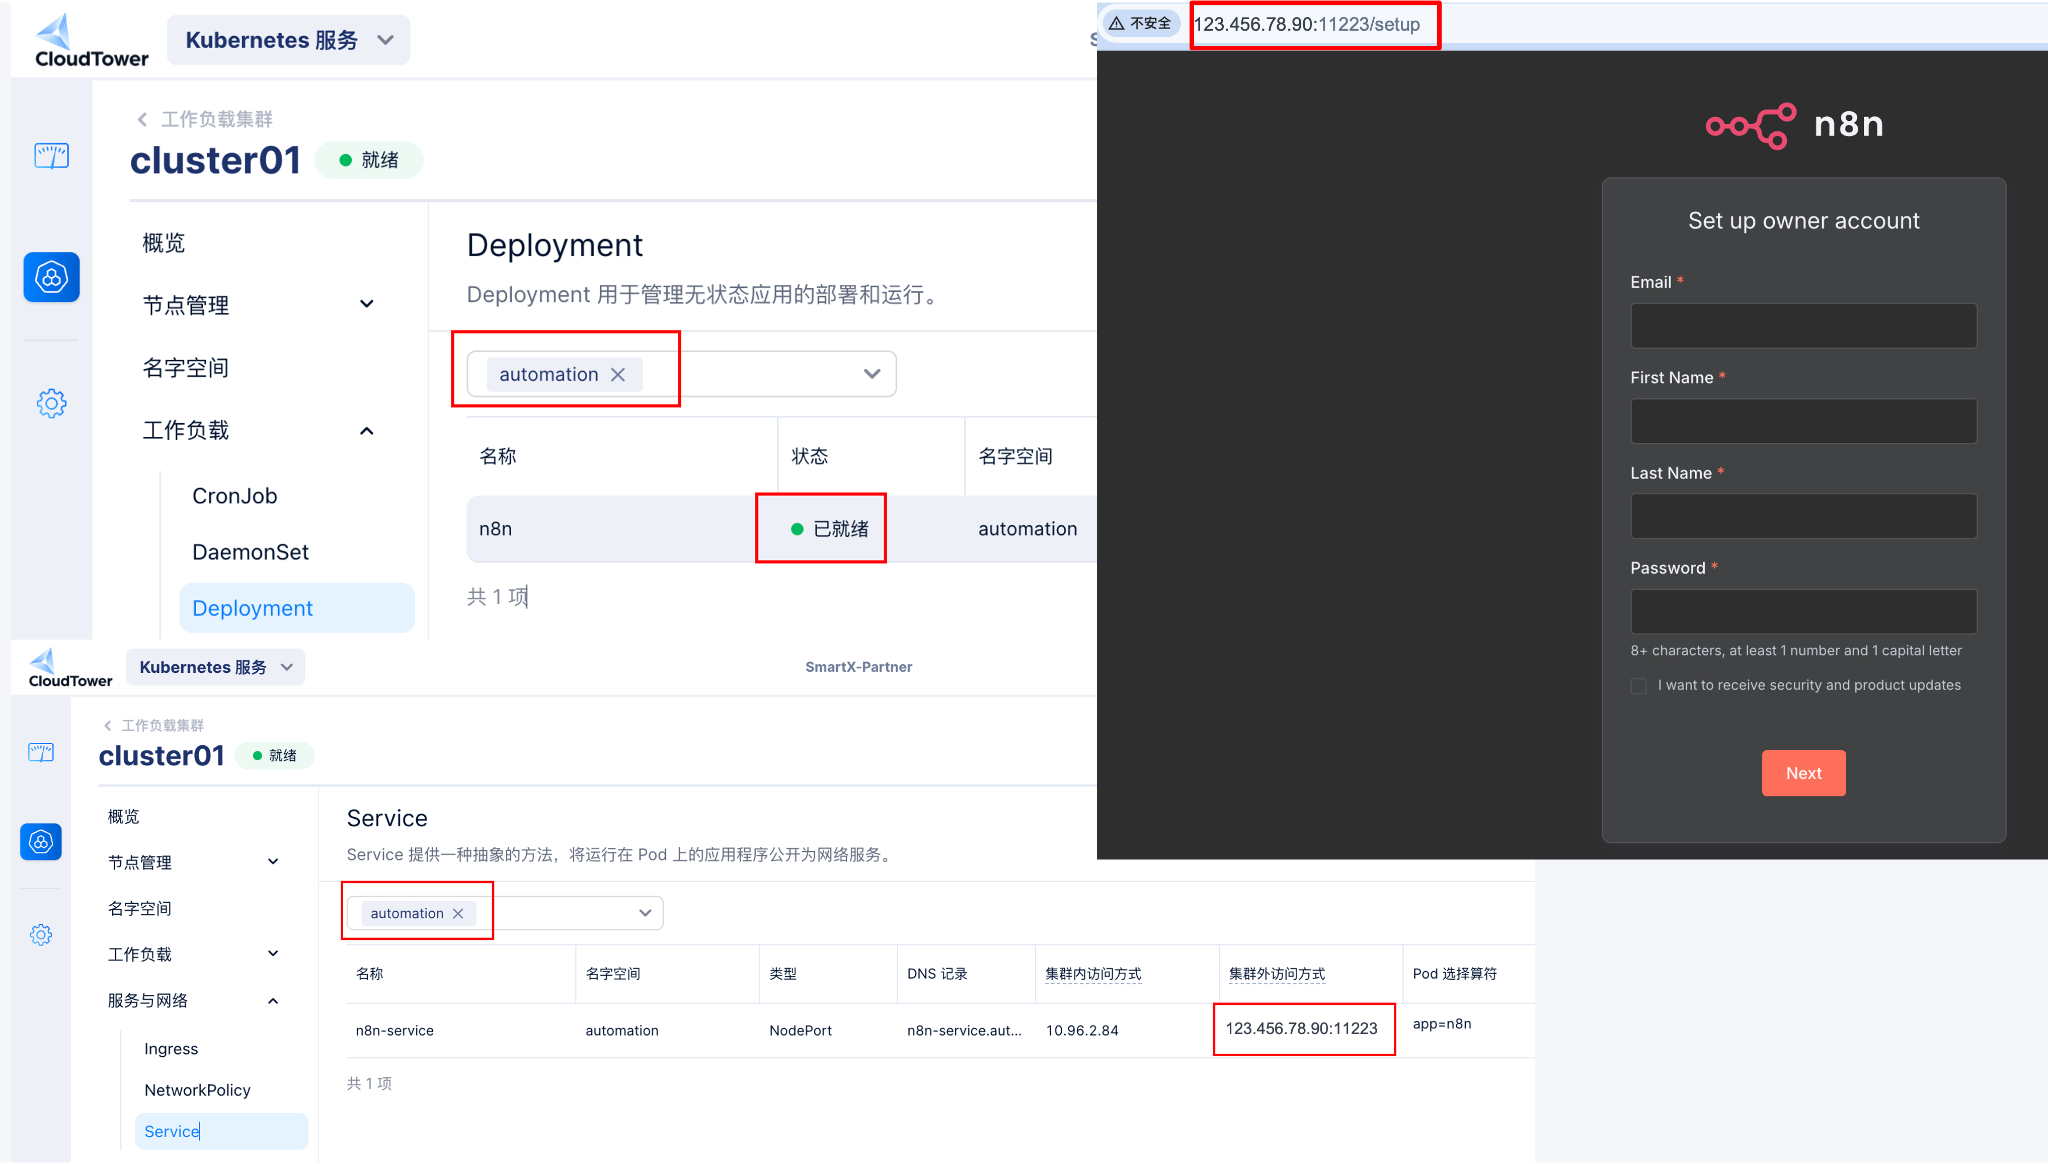This screenshot has height=1164, width=2048.
Task: Open the Kubernetes 服务 dropdown at top
Action: [289, 40]
